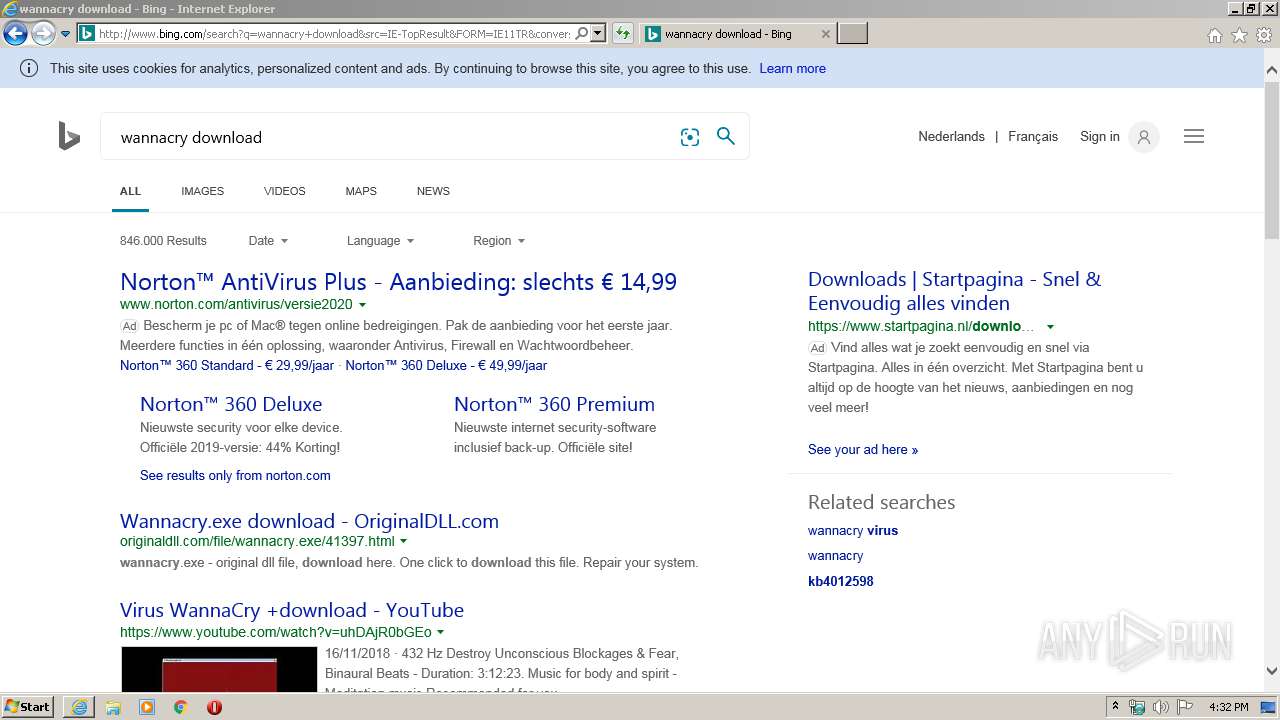The width and height of the screenshot is (1280, 720).
Task: Click the vertical scrollbar up arrow
Action: (x=1272, y=70)
